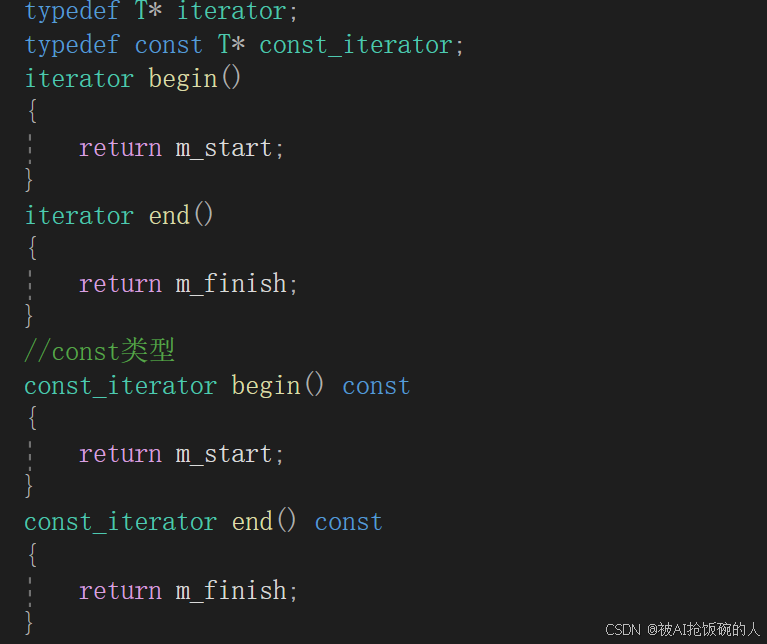Image resolution: width=767 pixels, height=644 pixels.
Task: Click the opening brace under iterator begin()
Action: [x=32, y=111]
